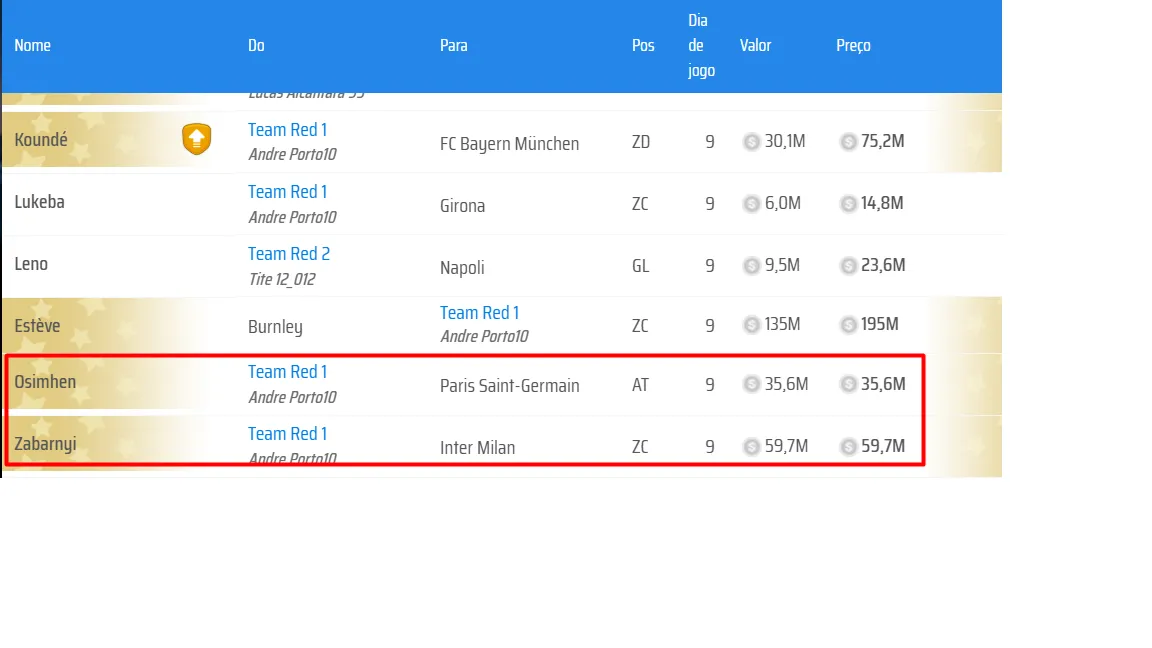Sort by the Pos column header
The width and height of the screenshot is (1152, 648).
pyautogui.click(x=643, y=46)
